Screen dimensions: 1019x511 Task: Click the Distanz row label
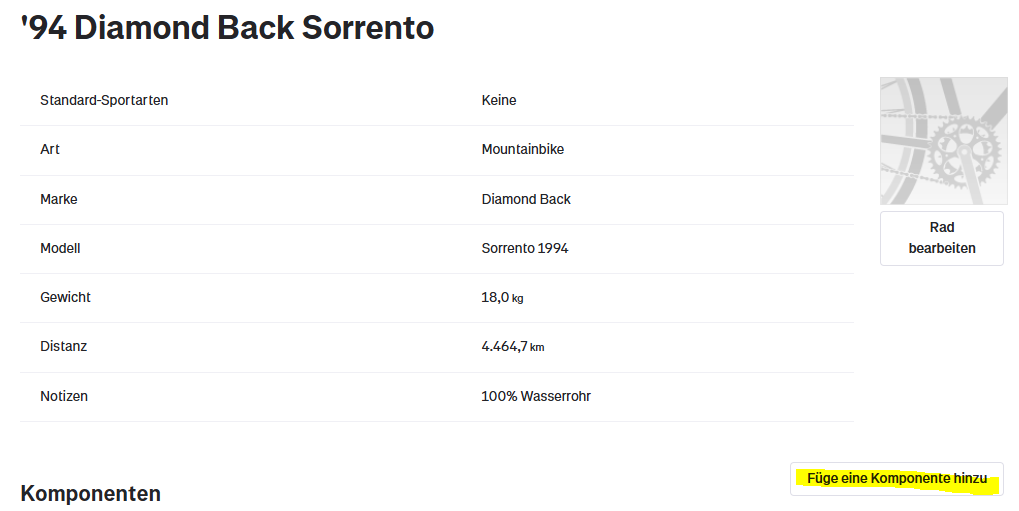pos(63,346)
